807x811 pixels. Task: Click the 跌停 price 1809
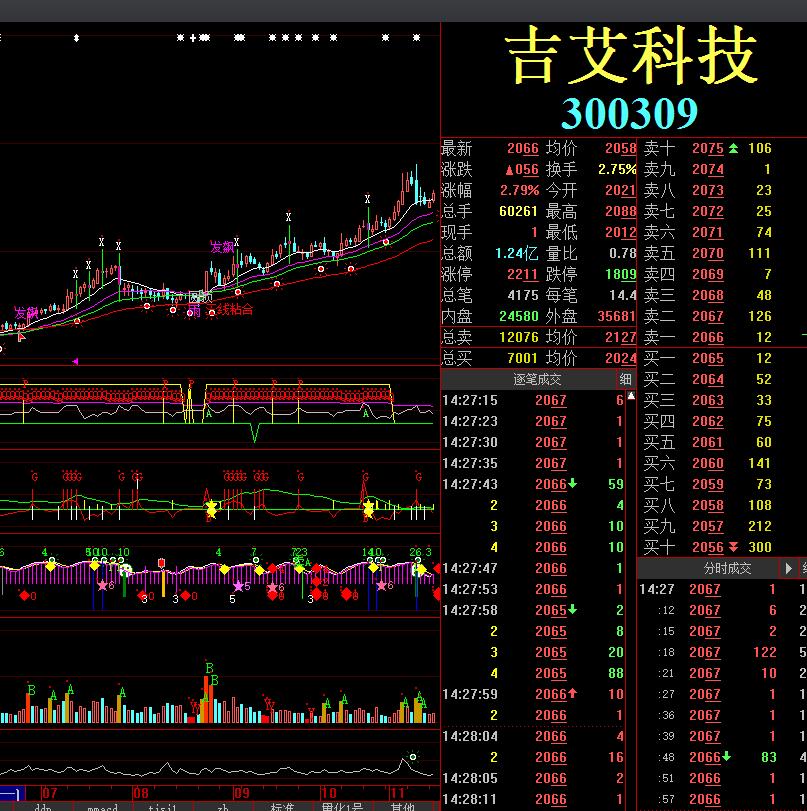(621, 275)
